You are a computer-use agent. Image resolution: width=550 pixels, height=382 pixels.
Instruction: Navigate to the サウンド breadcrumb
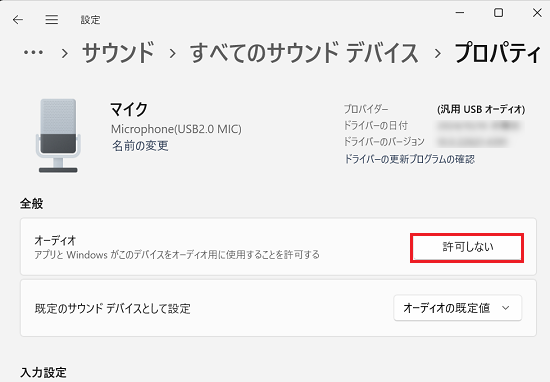(x=118, y=53)
